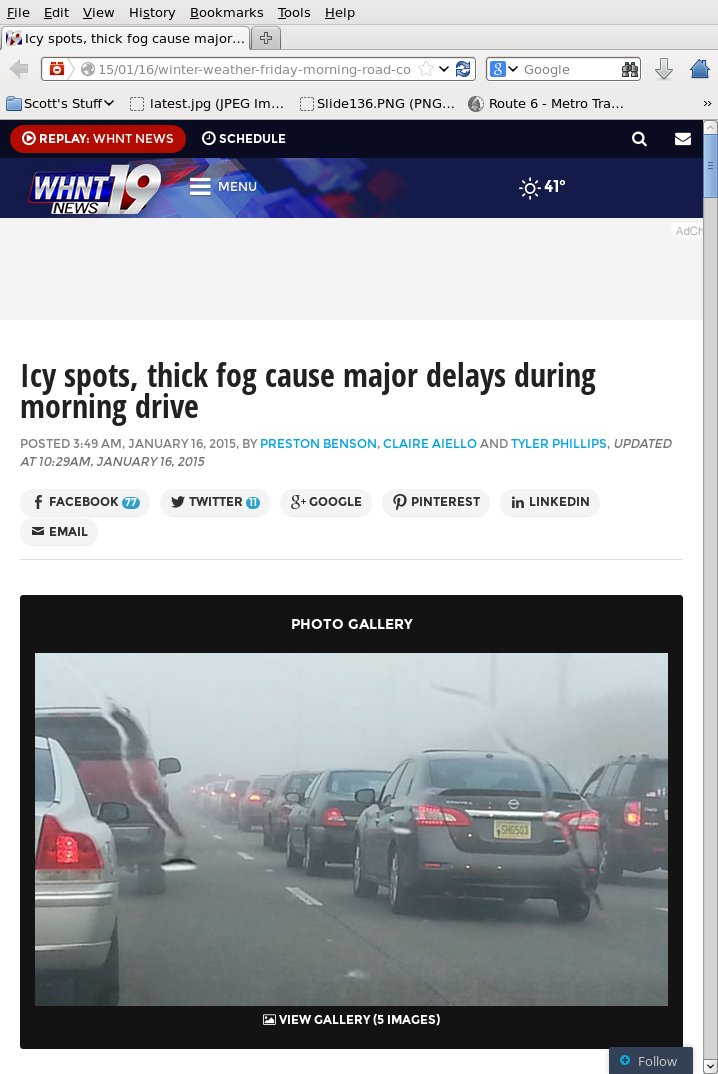Viewport: 718px width, 1074px height.
Task: Click the browser Home icon
Action: click(x=700, y=69)
